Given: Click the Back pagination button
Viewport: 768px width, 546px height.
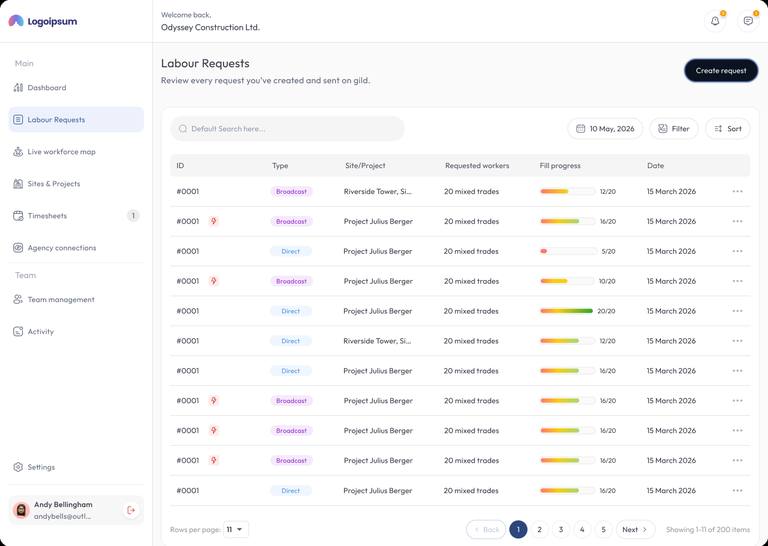Looking at the screenshot, I should [x=486, y=529].
